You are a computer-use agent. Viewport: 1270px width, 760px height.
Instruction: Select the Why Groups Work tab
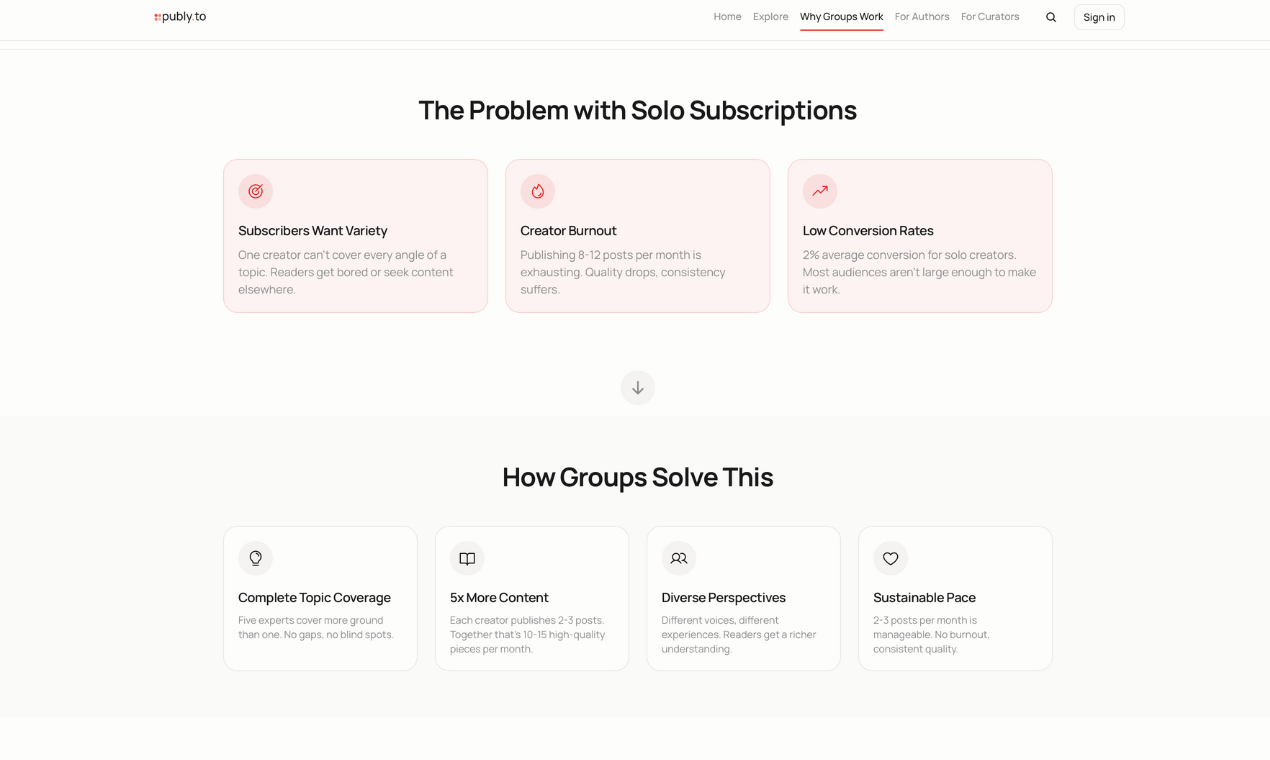[x=841, y=17]
